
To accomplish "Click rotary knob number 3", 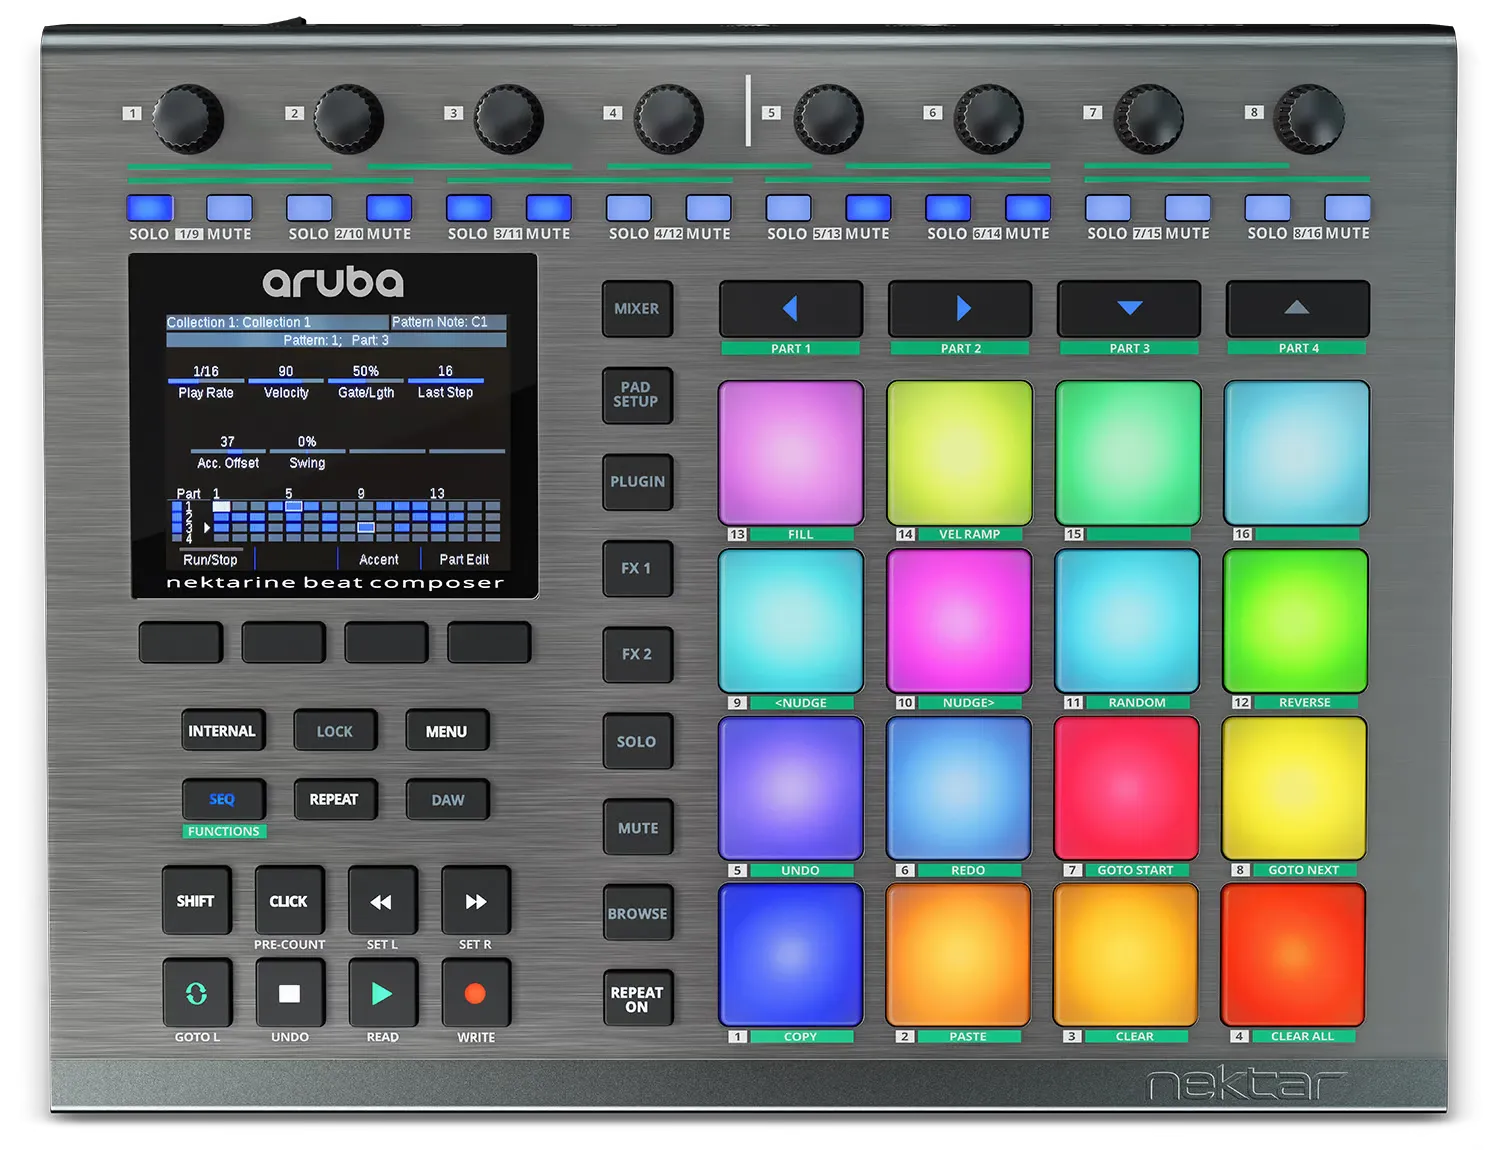I will [x=508, y=118].
